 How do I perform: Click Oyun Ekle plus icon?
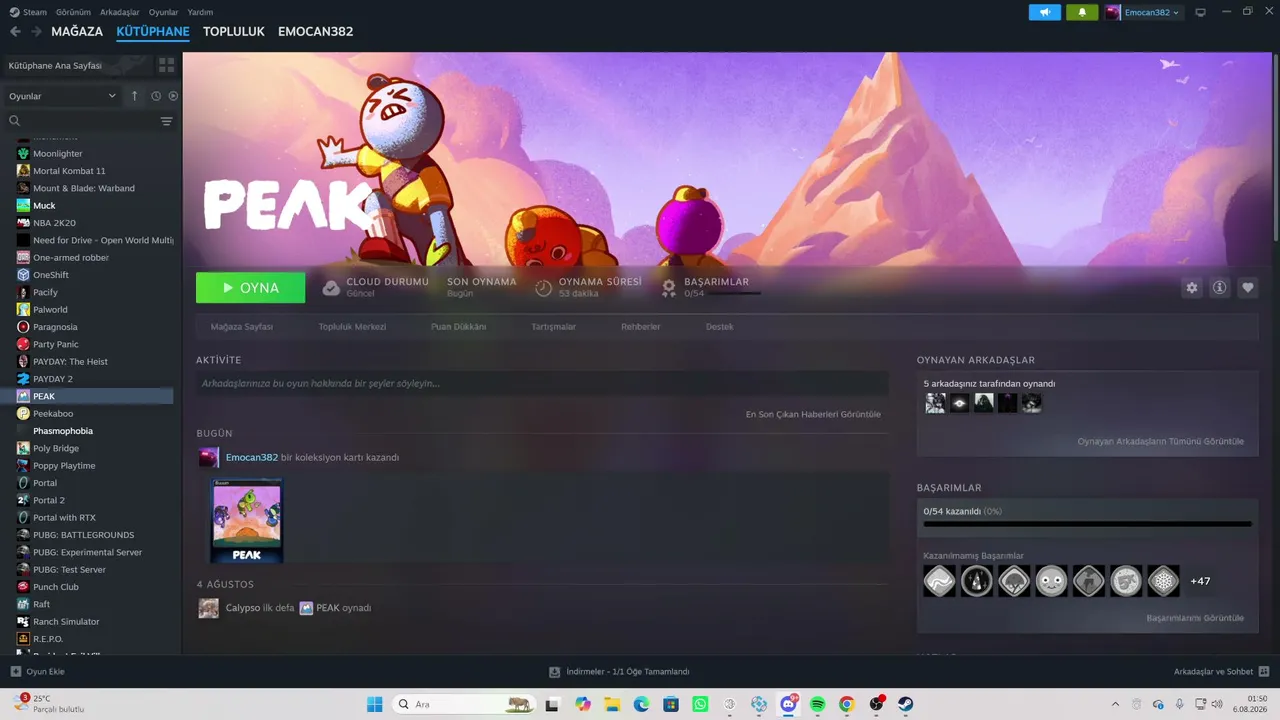pyautogui.click(x=15, y=671)
